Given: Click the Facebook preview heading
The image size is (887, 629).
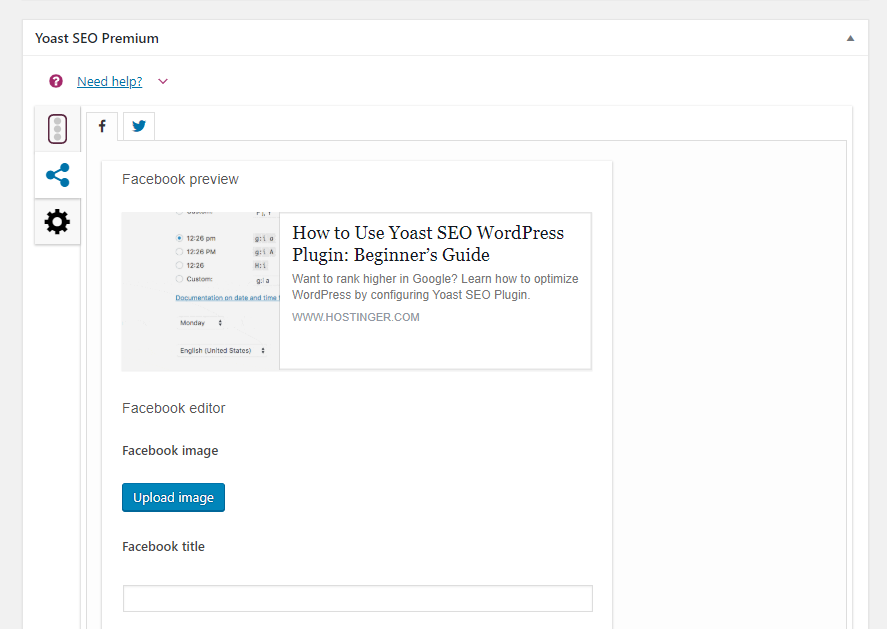Looking at the screenshot, I should pyautogui.click(x=180, y=179).
